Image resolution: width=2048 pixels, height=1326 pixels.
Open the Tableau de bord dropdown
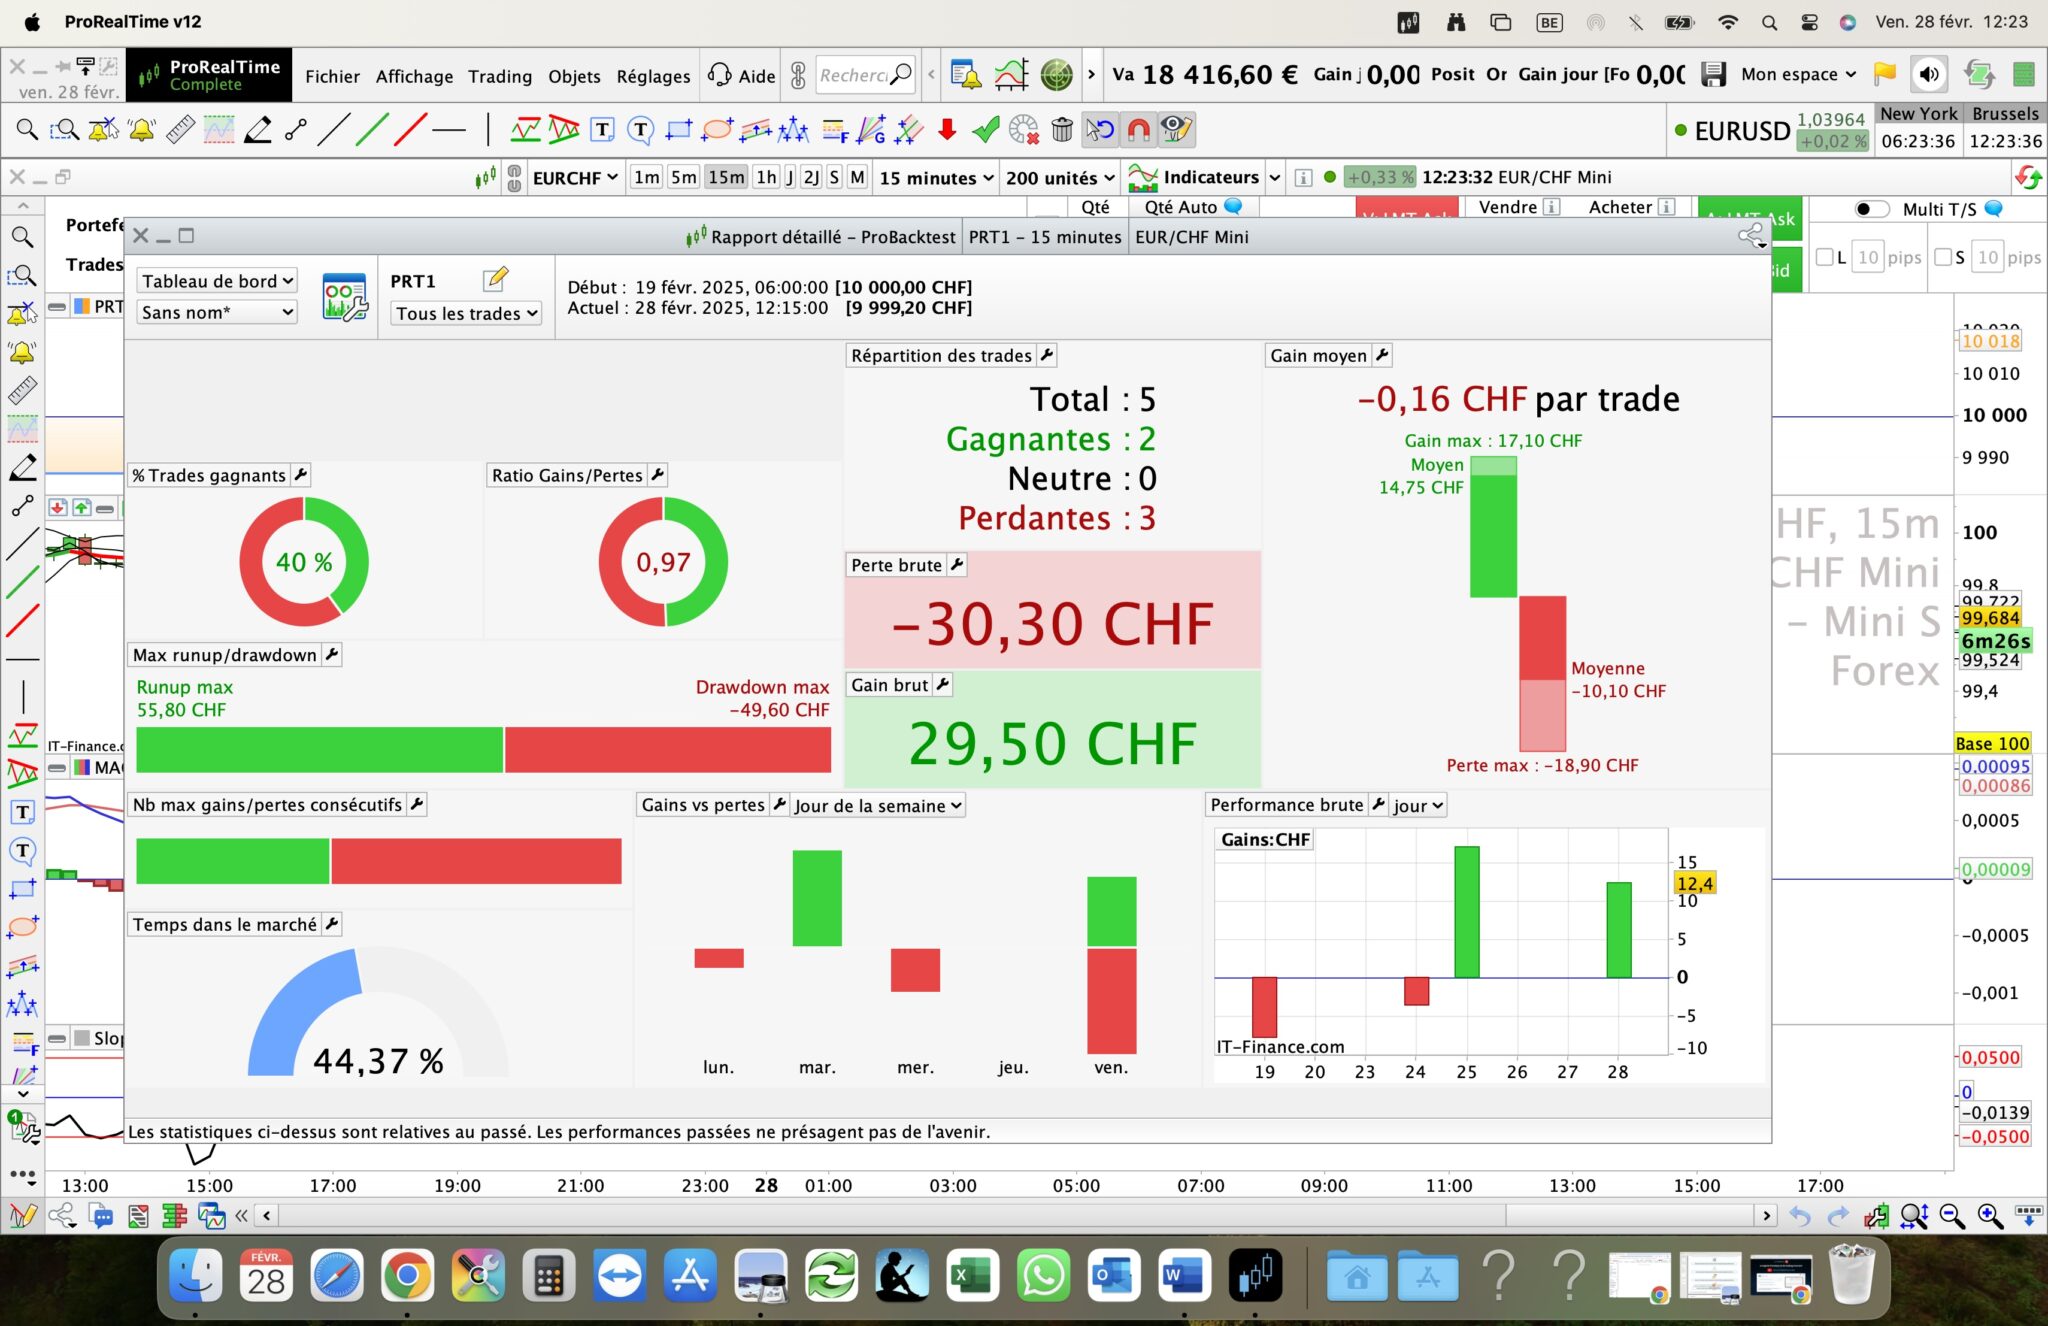pyautogui.click(x=217, y=281)
